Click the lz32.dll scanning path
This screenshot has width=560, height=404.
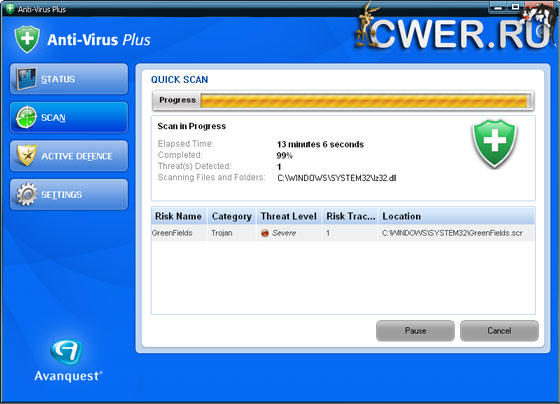[x=337, y=178]
